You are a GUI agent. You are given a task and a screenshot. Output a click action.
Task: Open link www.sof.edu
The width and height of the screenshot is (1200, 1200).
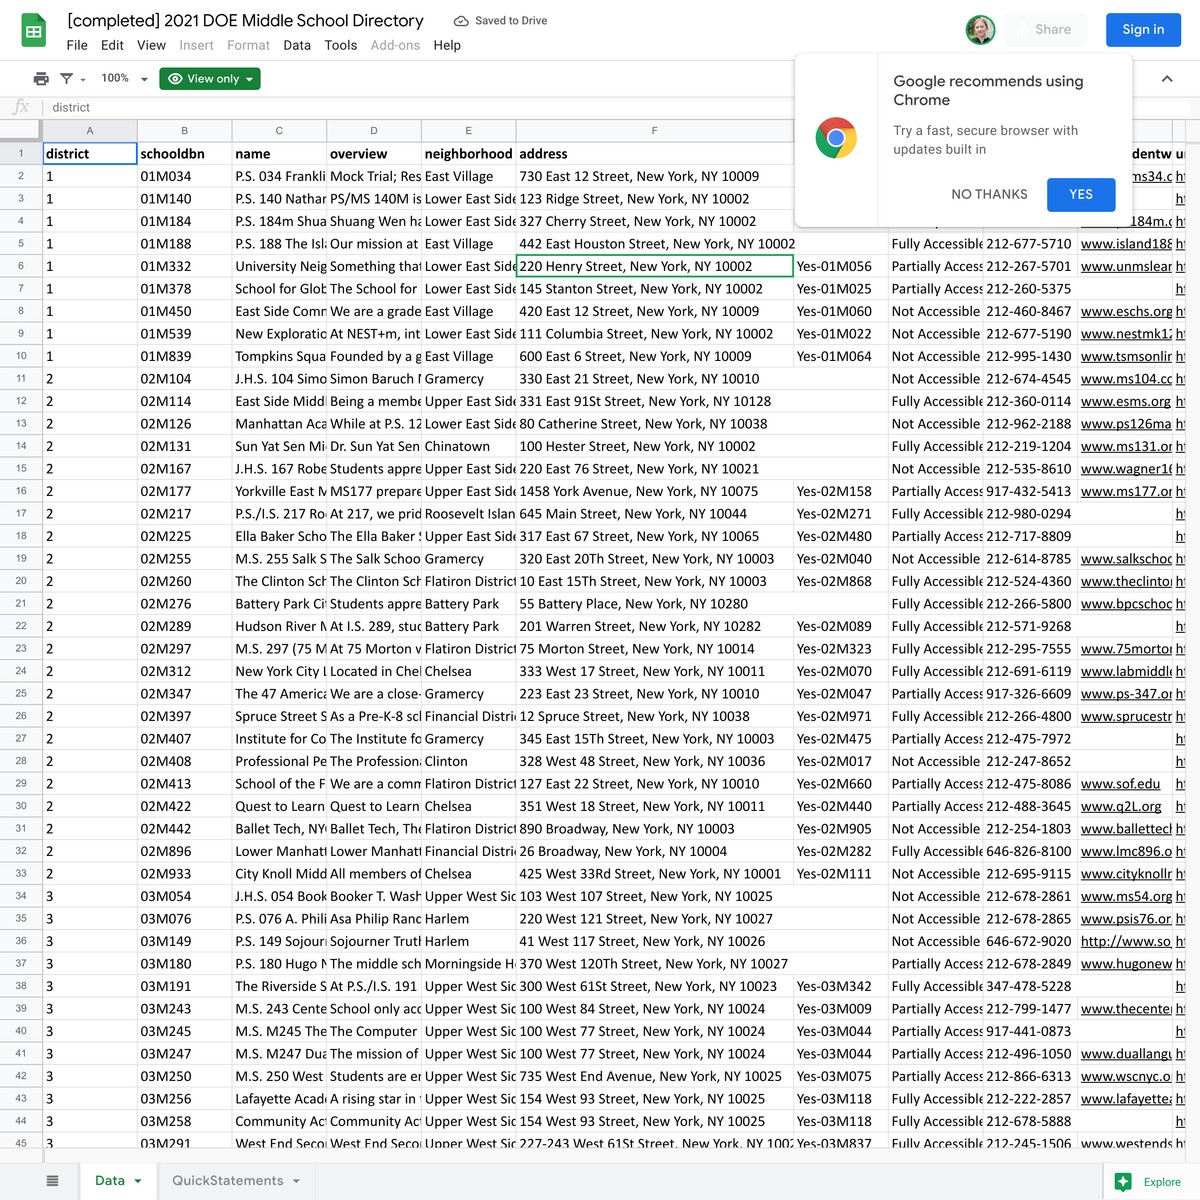click(1120, 784)
